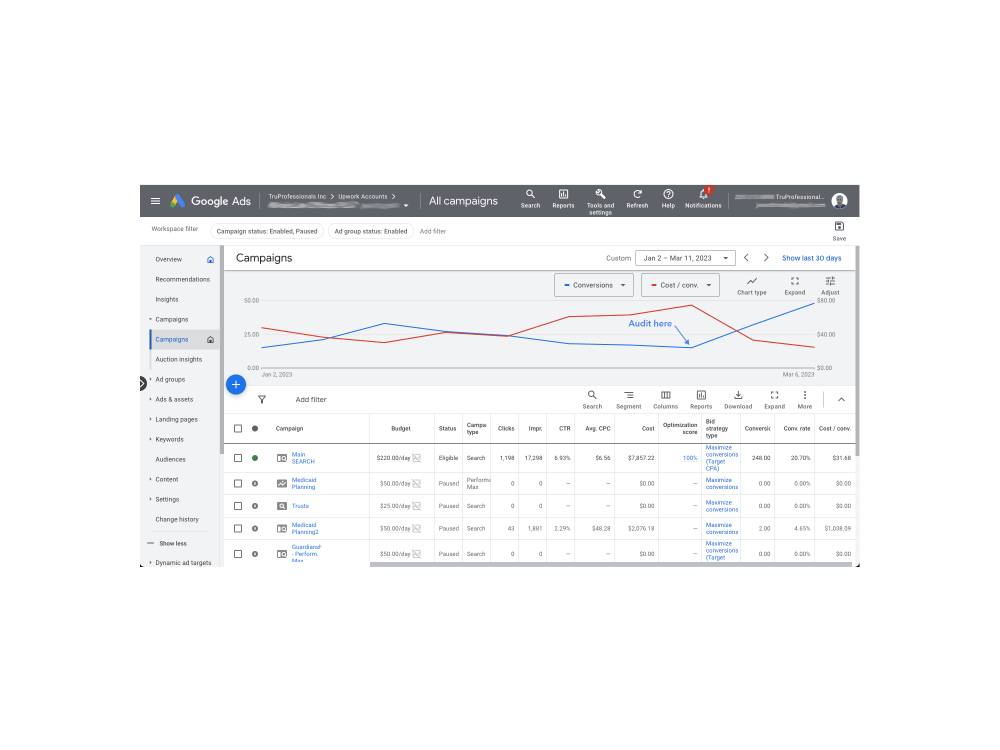Expand Ads & assets in sidebar
Image resolution: width=1000 pixels, height=750 pixels.
173,399
